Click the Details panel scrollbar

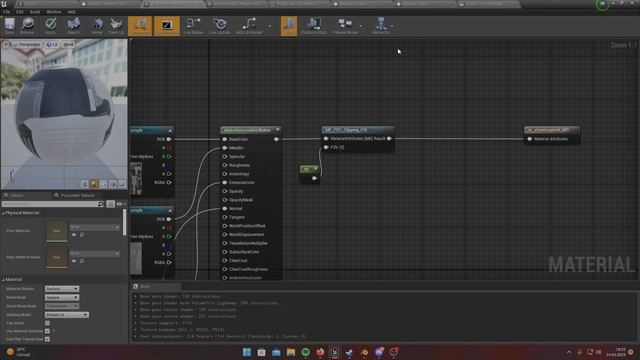pyautogui.click(x=124, y=222)
